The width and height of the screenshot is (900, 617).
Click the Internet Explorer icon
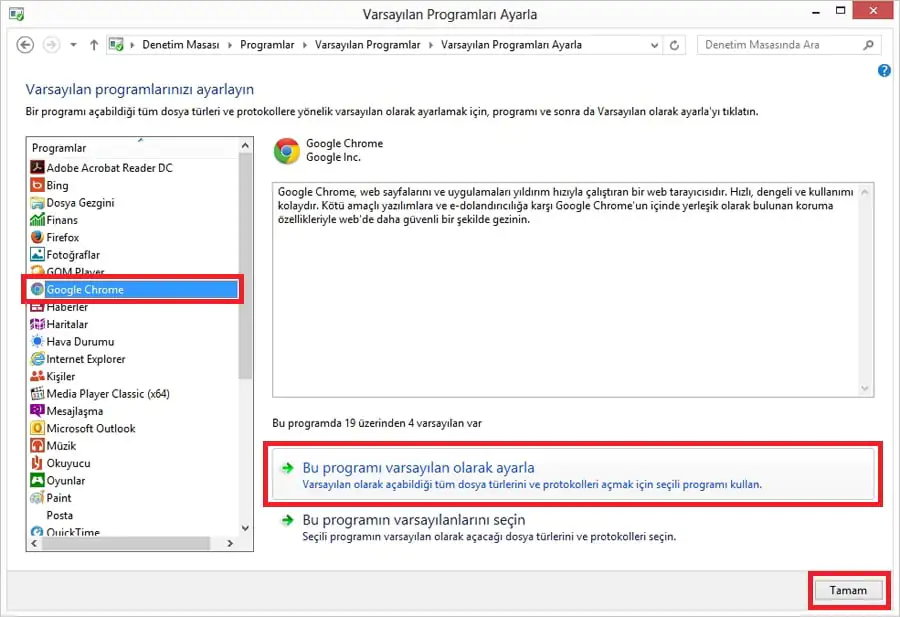(x=37, y=359)
